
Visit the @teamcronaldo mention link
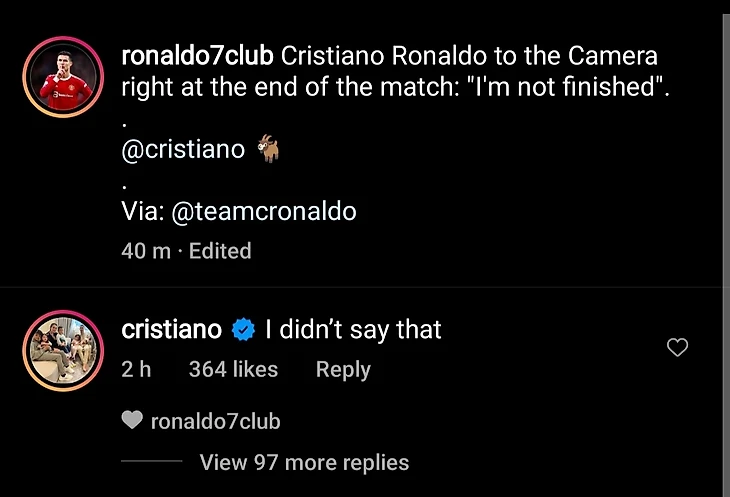264,212
